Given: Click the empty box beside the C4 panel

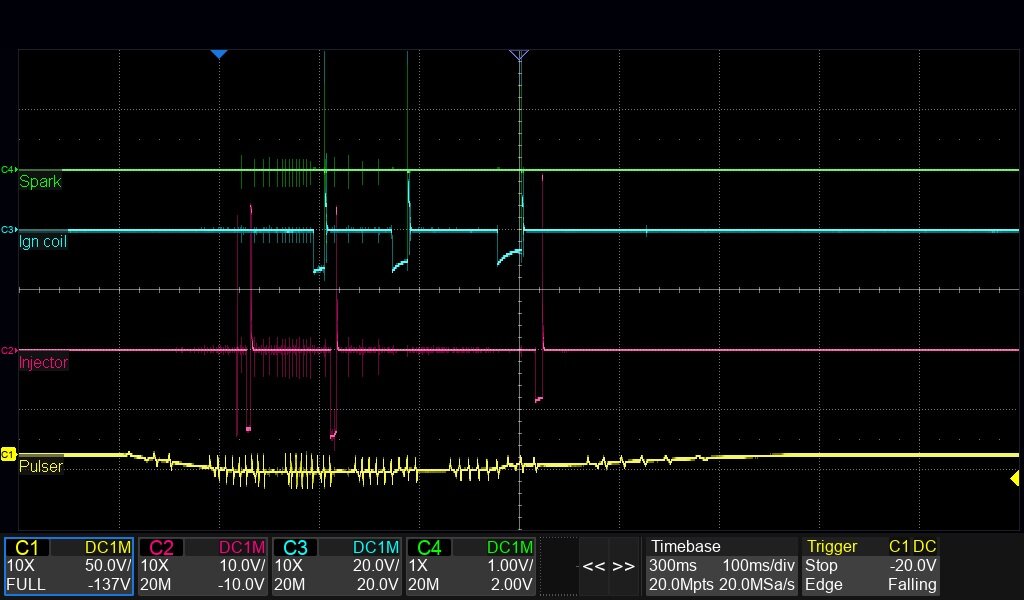Looking at the screenshot, I should [559, 566].
